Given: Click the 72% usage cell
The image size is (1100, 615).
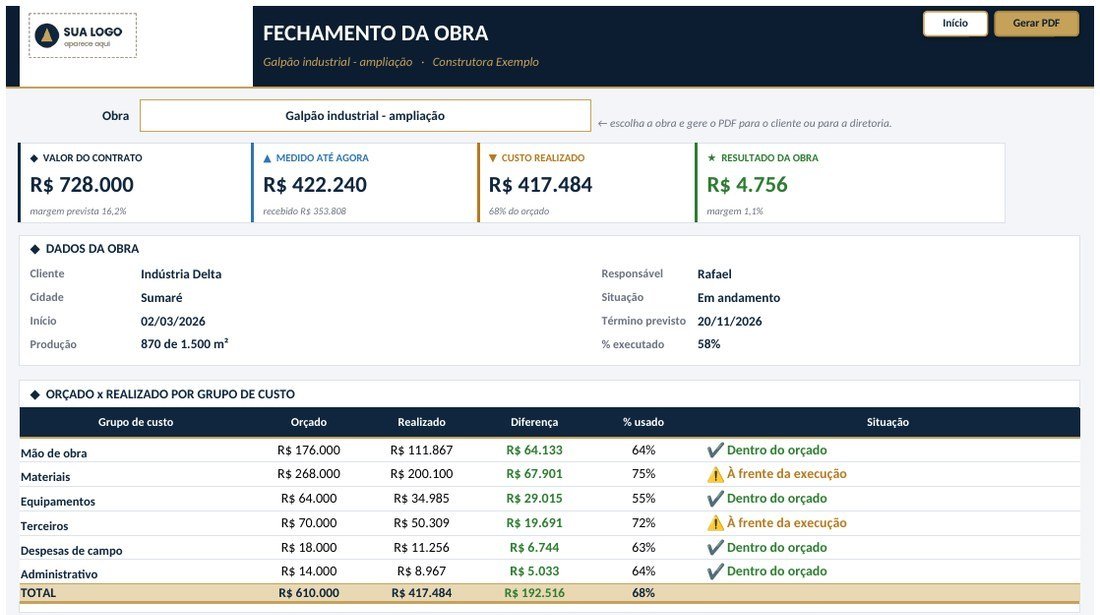Looking at the screenshot, I should coord(643,523).
